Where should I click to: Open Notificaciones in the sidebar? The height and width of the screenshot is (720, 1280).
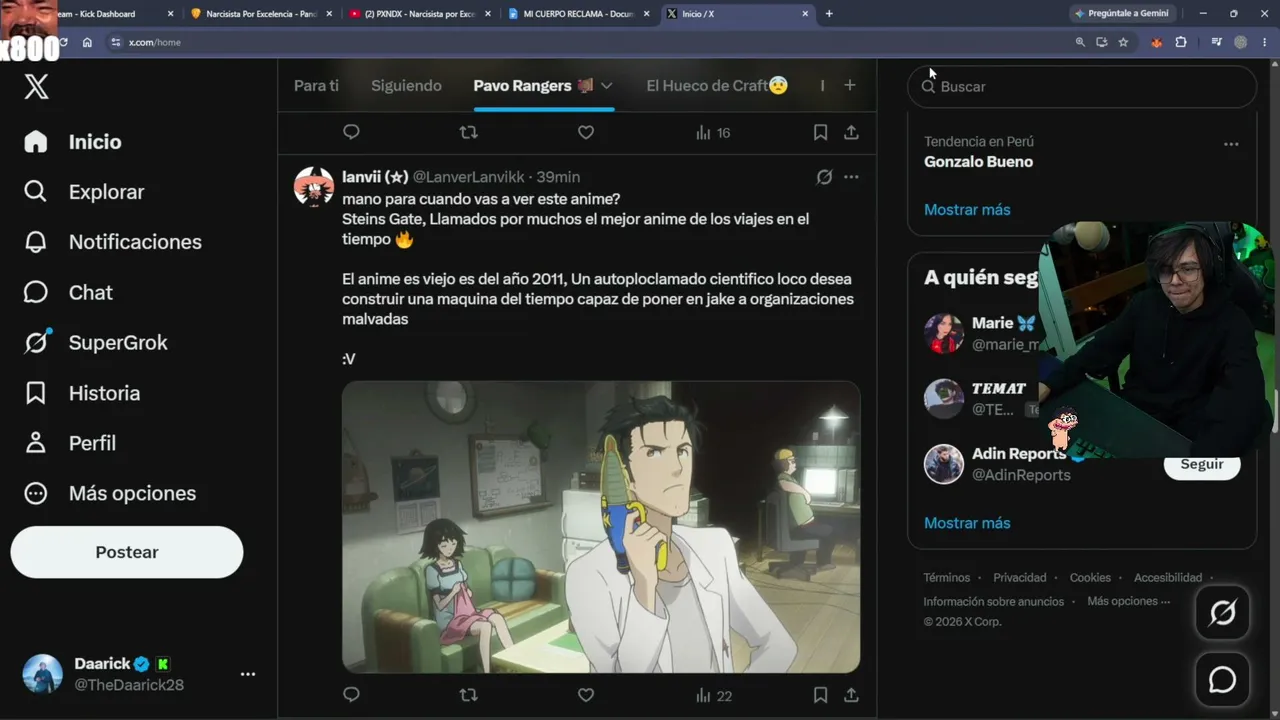click(x=113, y=242)
